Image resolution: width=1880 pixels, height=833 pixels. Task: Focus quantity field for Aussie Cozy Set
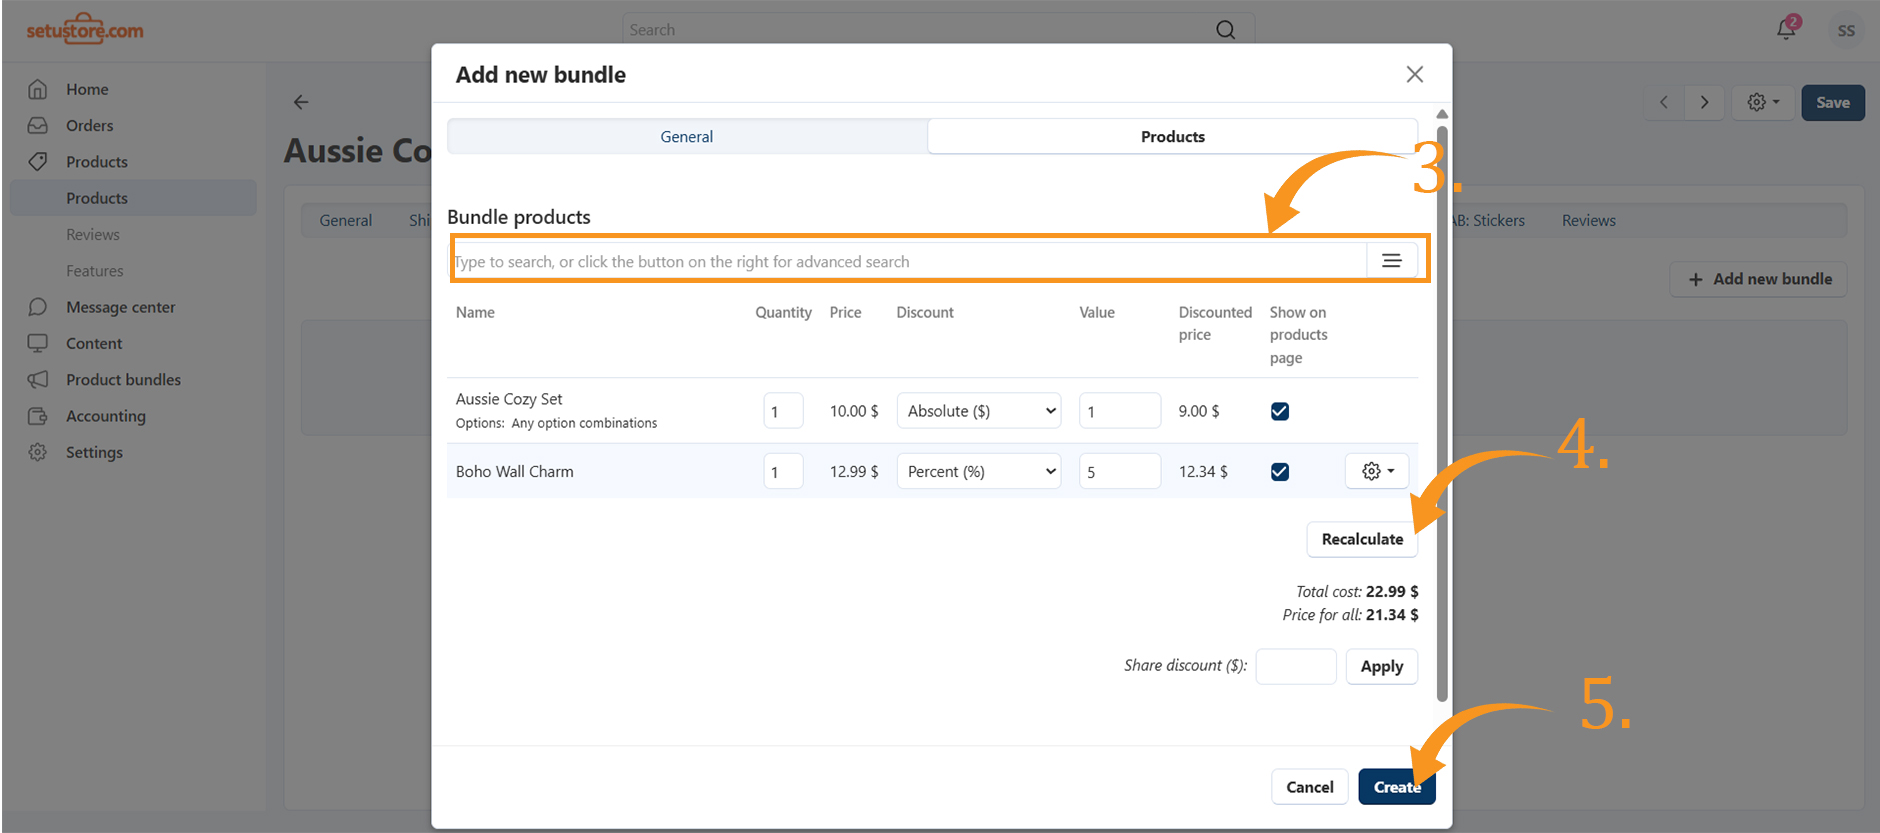pyautogui.click(x=783, y=411)
